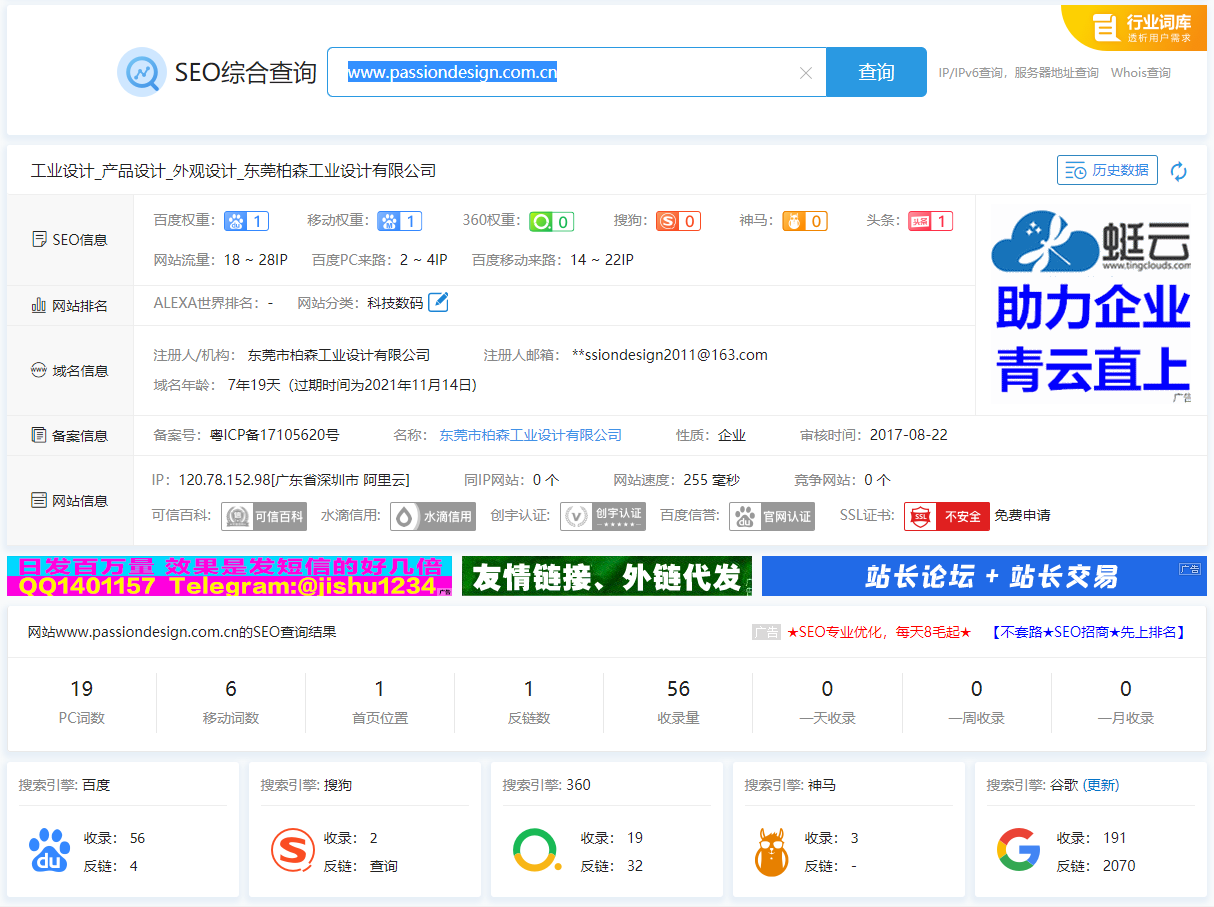Click the Sogou icon in the 搜狗 panel
Image resolution: width=1214 pixels, height=907 pixels.
(292, 851)
